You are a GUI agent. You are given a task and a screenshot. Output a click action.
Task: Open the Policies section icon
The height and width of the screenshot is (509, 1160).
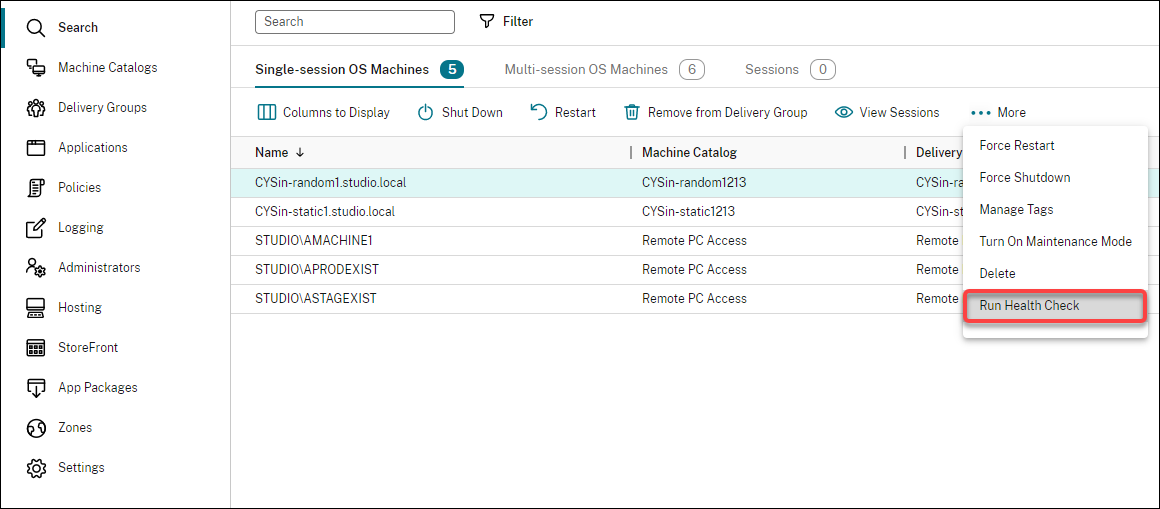pyautogui.click(x=36, y=187)
